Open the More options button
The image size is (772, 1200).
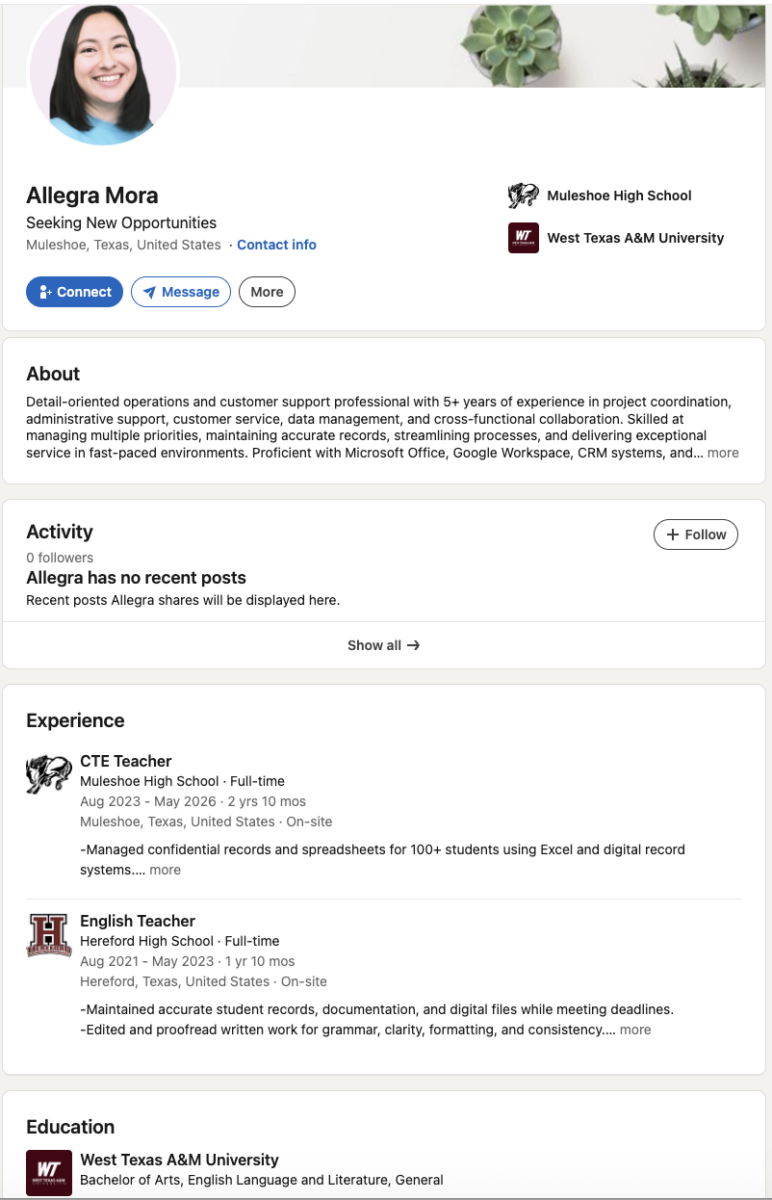tap(267, 292)
